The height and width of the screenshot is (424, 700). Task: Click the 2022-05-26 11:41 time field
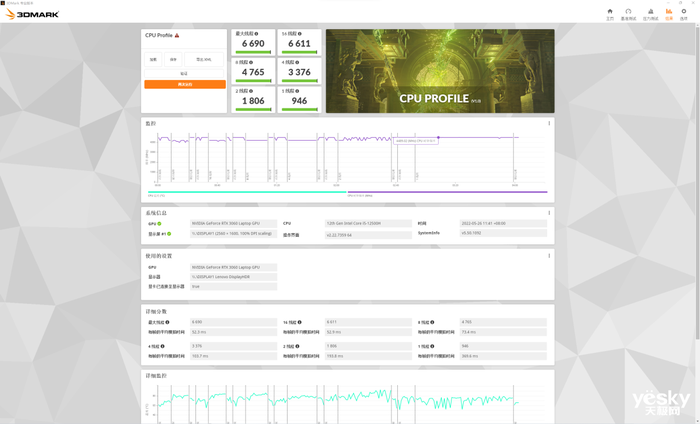click(503, 223)
